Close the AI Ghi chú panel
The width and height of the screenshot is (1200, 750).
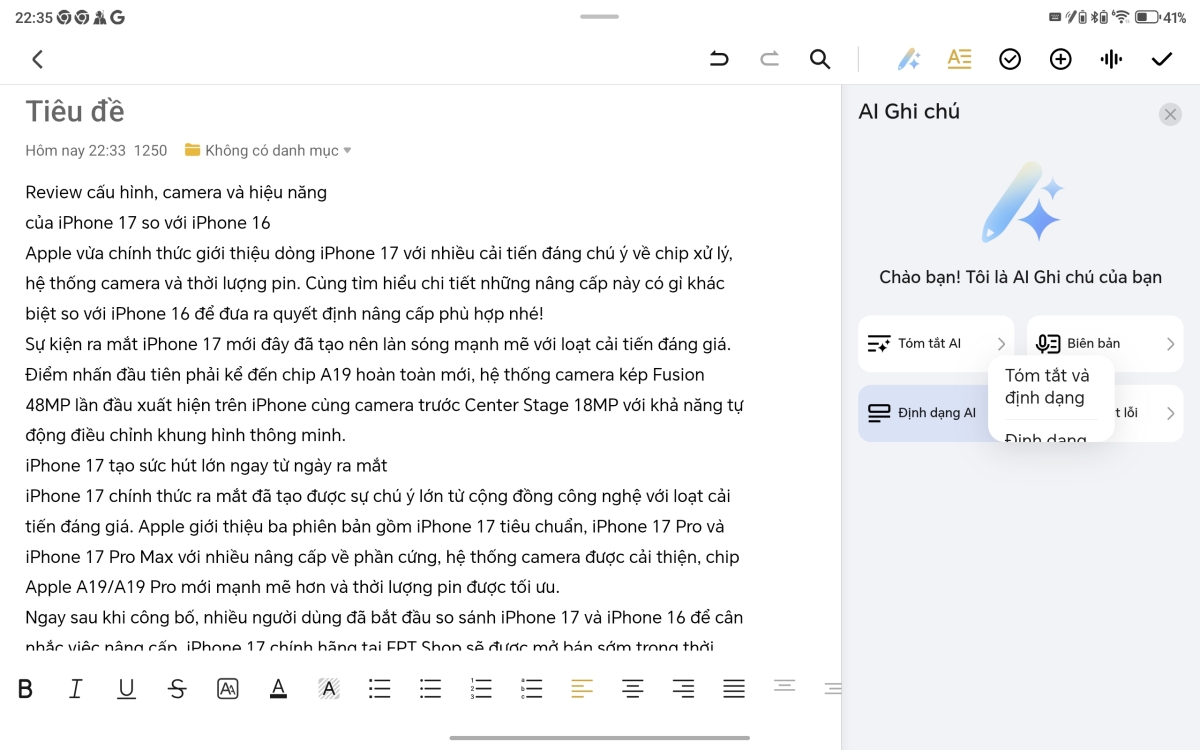(1170, 114)
